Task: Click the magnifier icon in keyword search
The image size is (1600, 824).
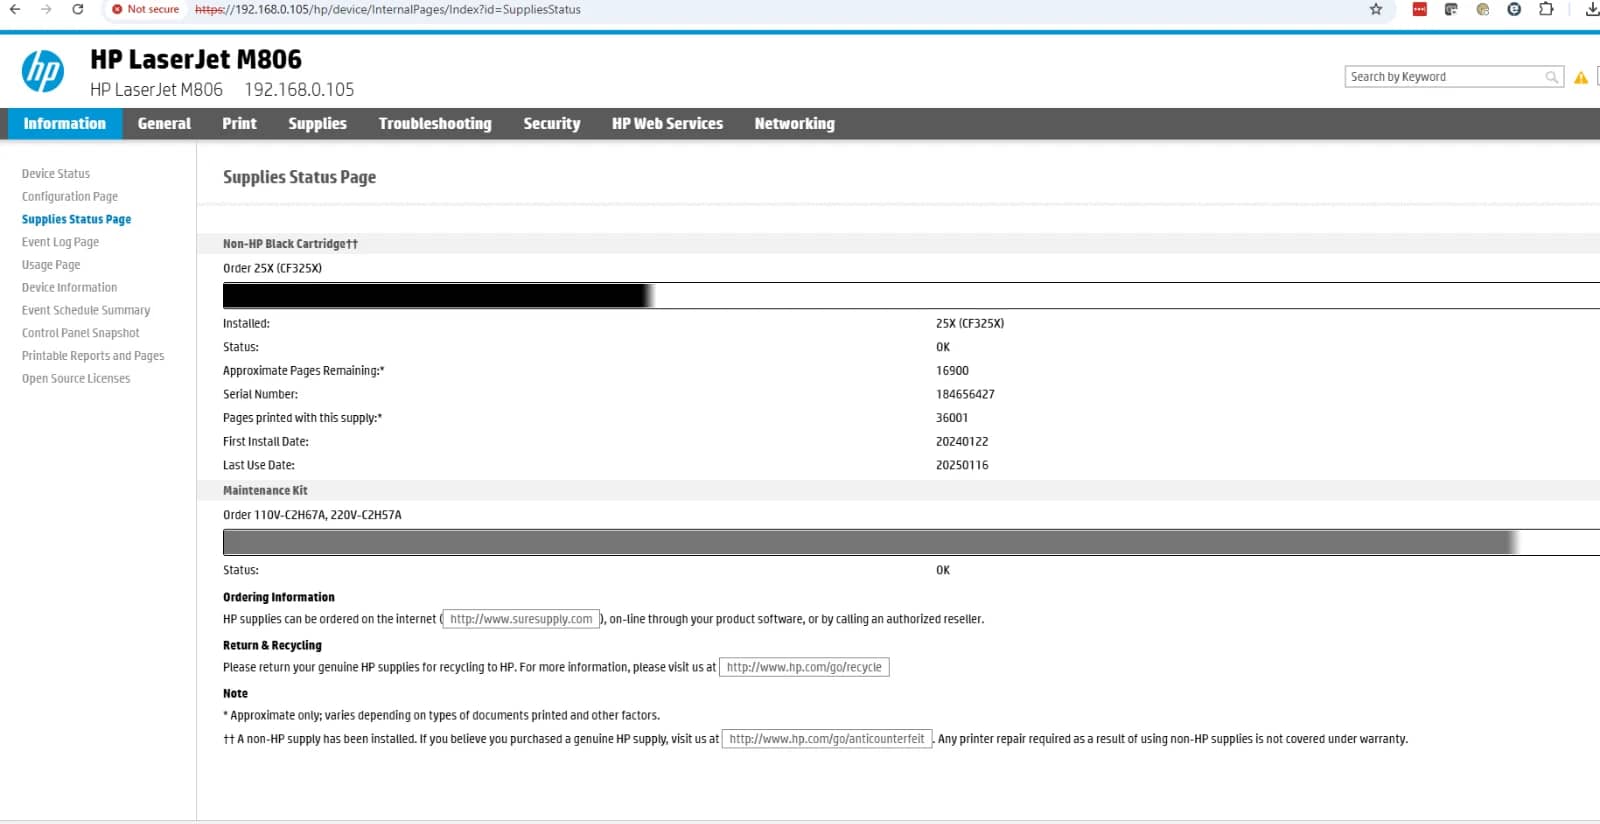Action: pos(1551,77)
